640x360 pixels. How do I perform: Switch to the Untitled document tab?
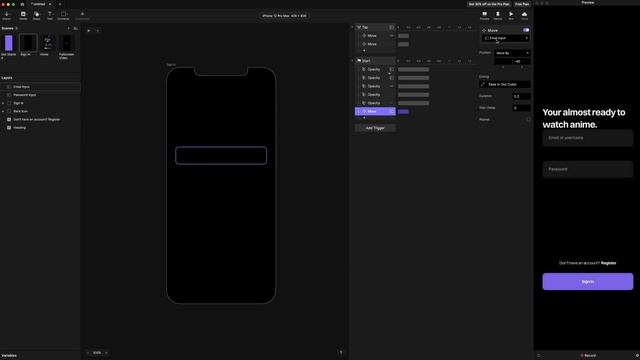pyautogui.click(x=38, y=4)
